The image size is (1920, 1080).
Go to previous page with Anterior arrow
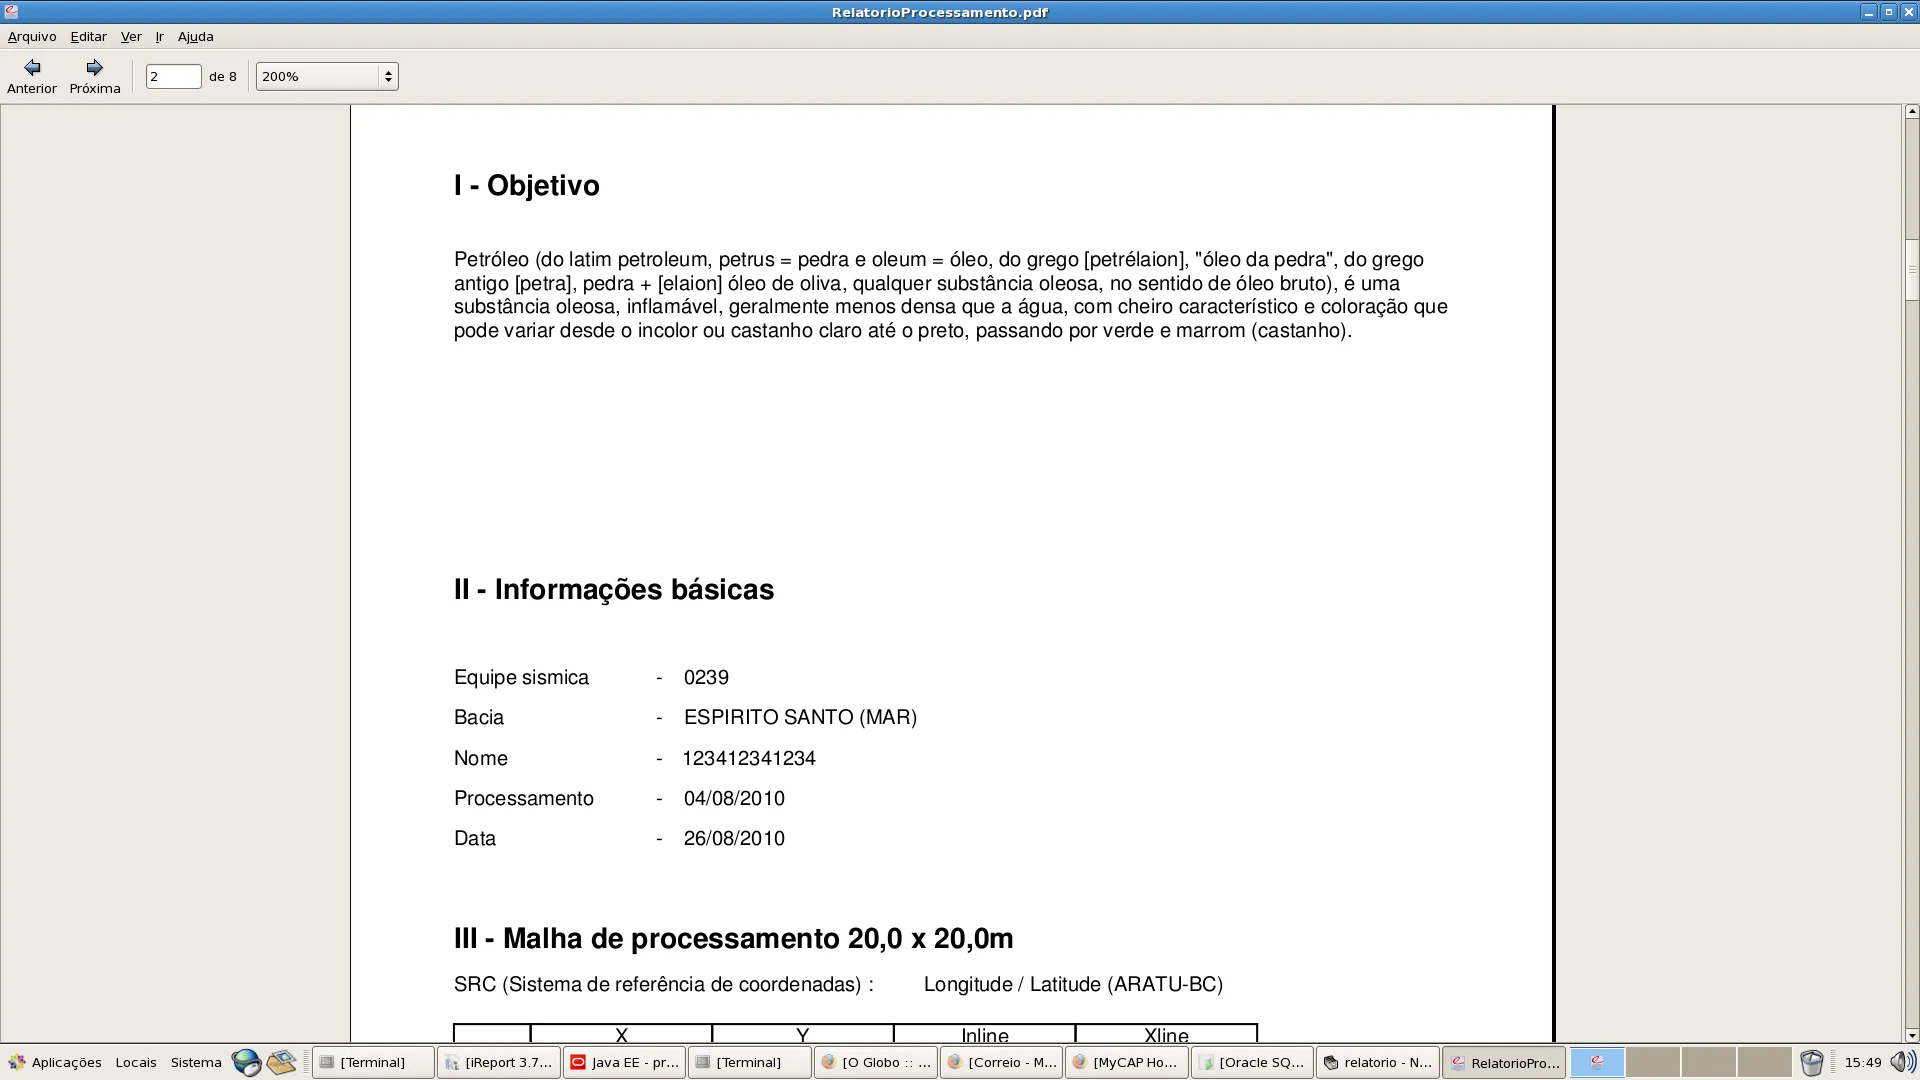(x=32, y=75)
